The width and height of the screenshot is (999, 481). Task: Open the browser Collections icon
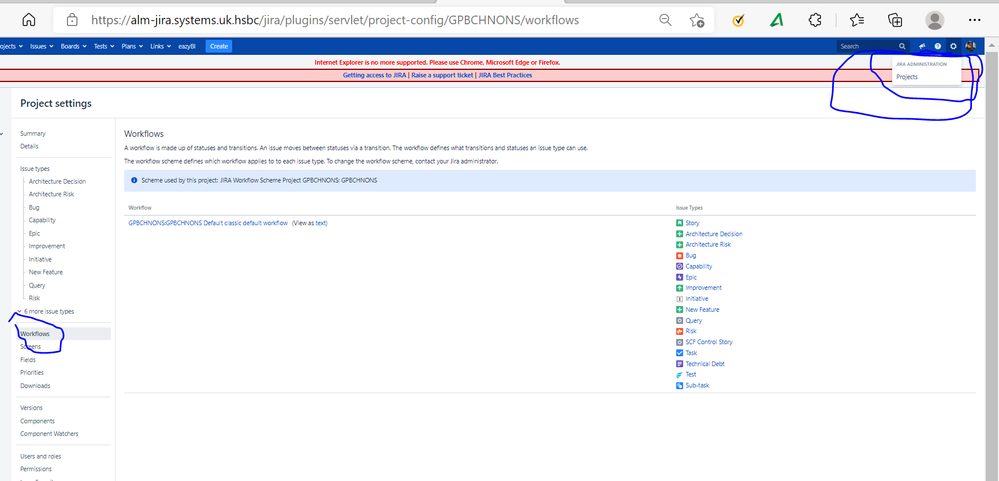(x=895, y=20)
